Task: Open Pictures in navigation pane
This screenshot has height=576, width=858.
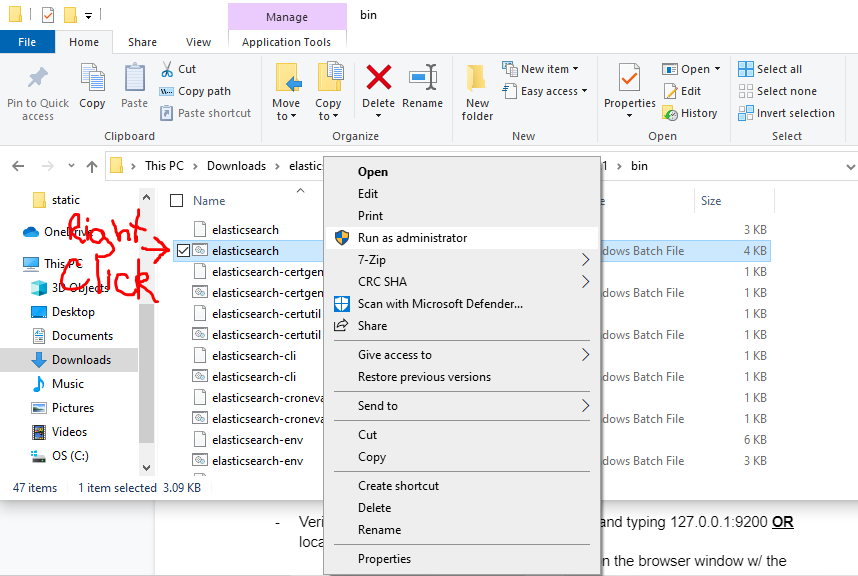Action: pyautogui.click(x=73, y=408)
